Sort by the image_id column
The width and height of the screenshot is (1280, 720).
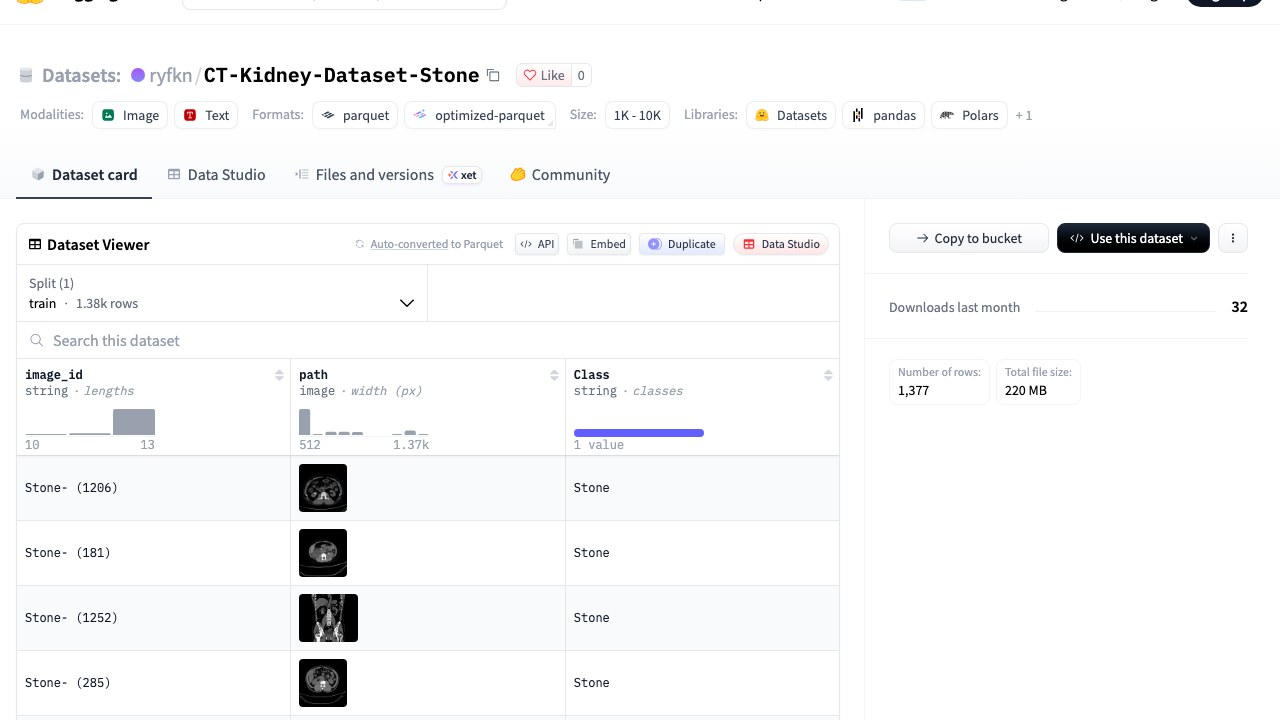279,375
